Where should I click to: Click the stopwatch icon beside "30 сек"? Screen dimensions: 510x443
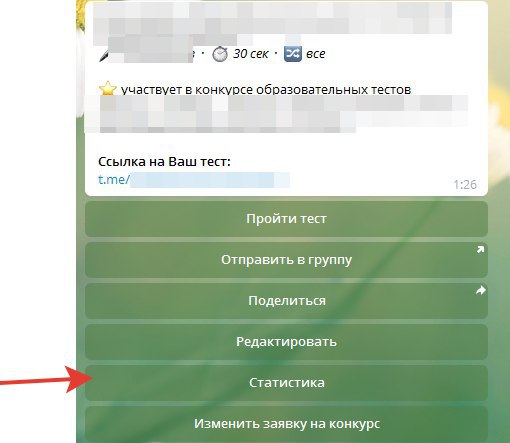coord(220,54)
